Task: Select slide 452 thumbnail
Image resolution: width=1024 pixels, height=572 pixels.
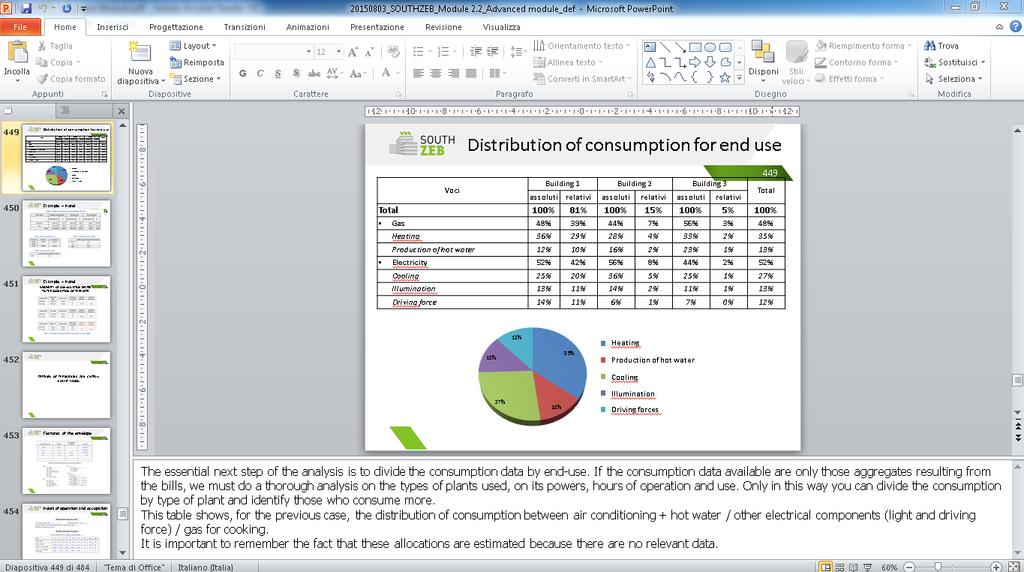Action: pyautogui.click(x=66, y=385)
